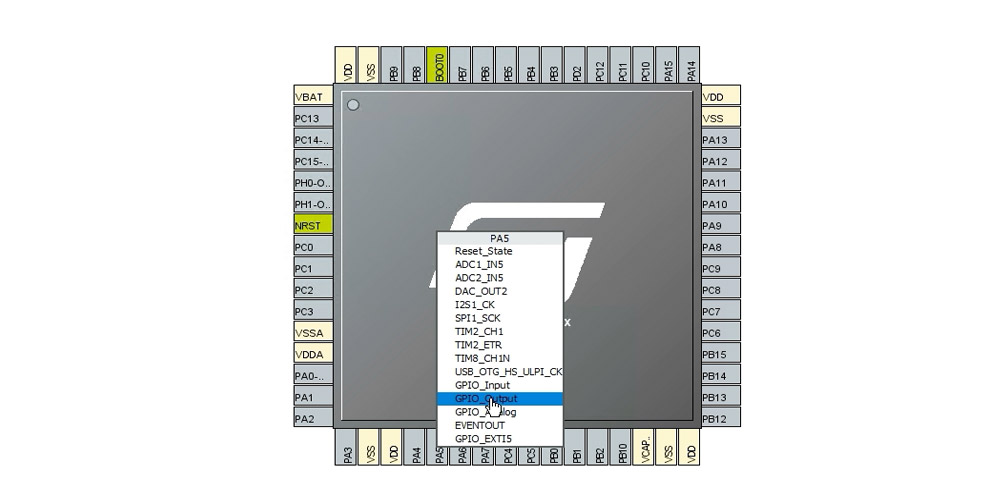The image size is (1000, 500).
Task: Select pin PA11
Action: [x=721, y=182]
